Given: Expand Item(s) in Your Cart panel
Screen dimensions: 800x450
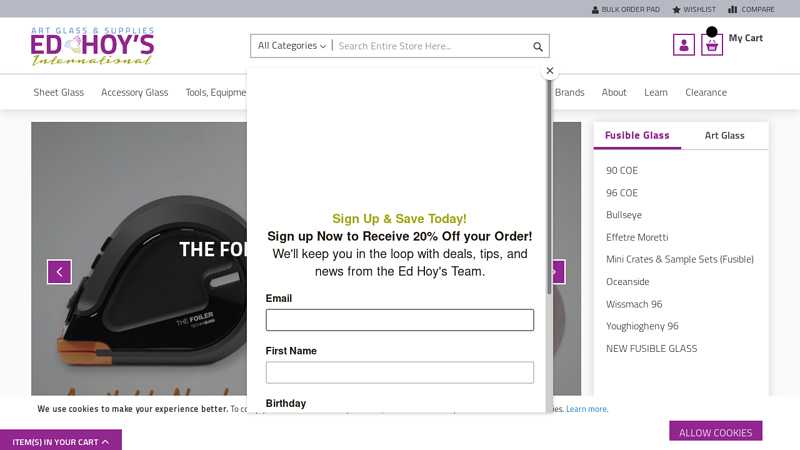Looking at the screenshot, I should pos(61,441).
